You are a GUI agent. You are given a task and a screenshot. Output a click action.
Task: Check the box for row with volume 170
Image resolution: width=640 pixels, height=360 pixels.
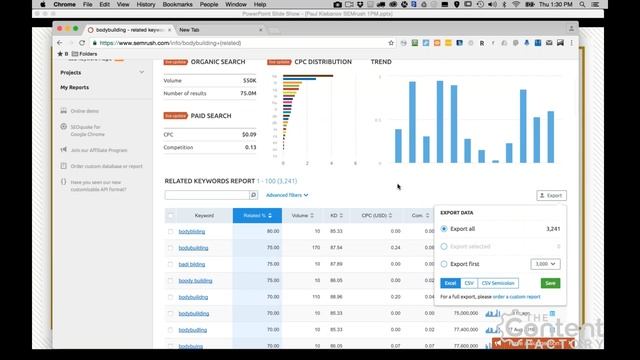tap(171, 248)
